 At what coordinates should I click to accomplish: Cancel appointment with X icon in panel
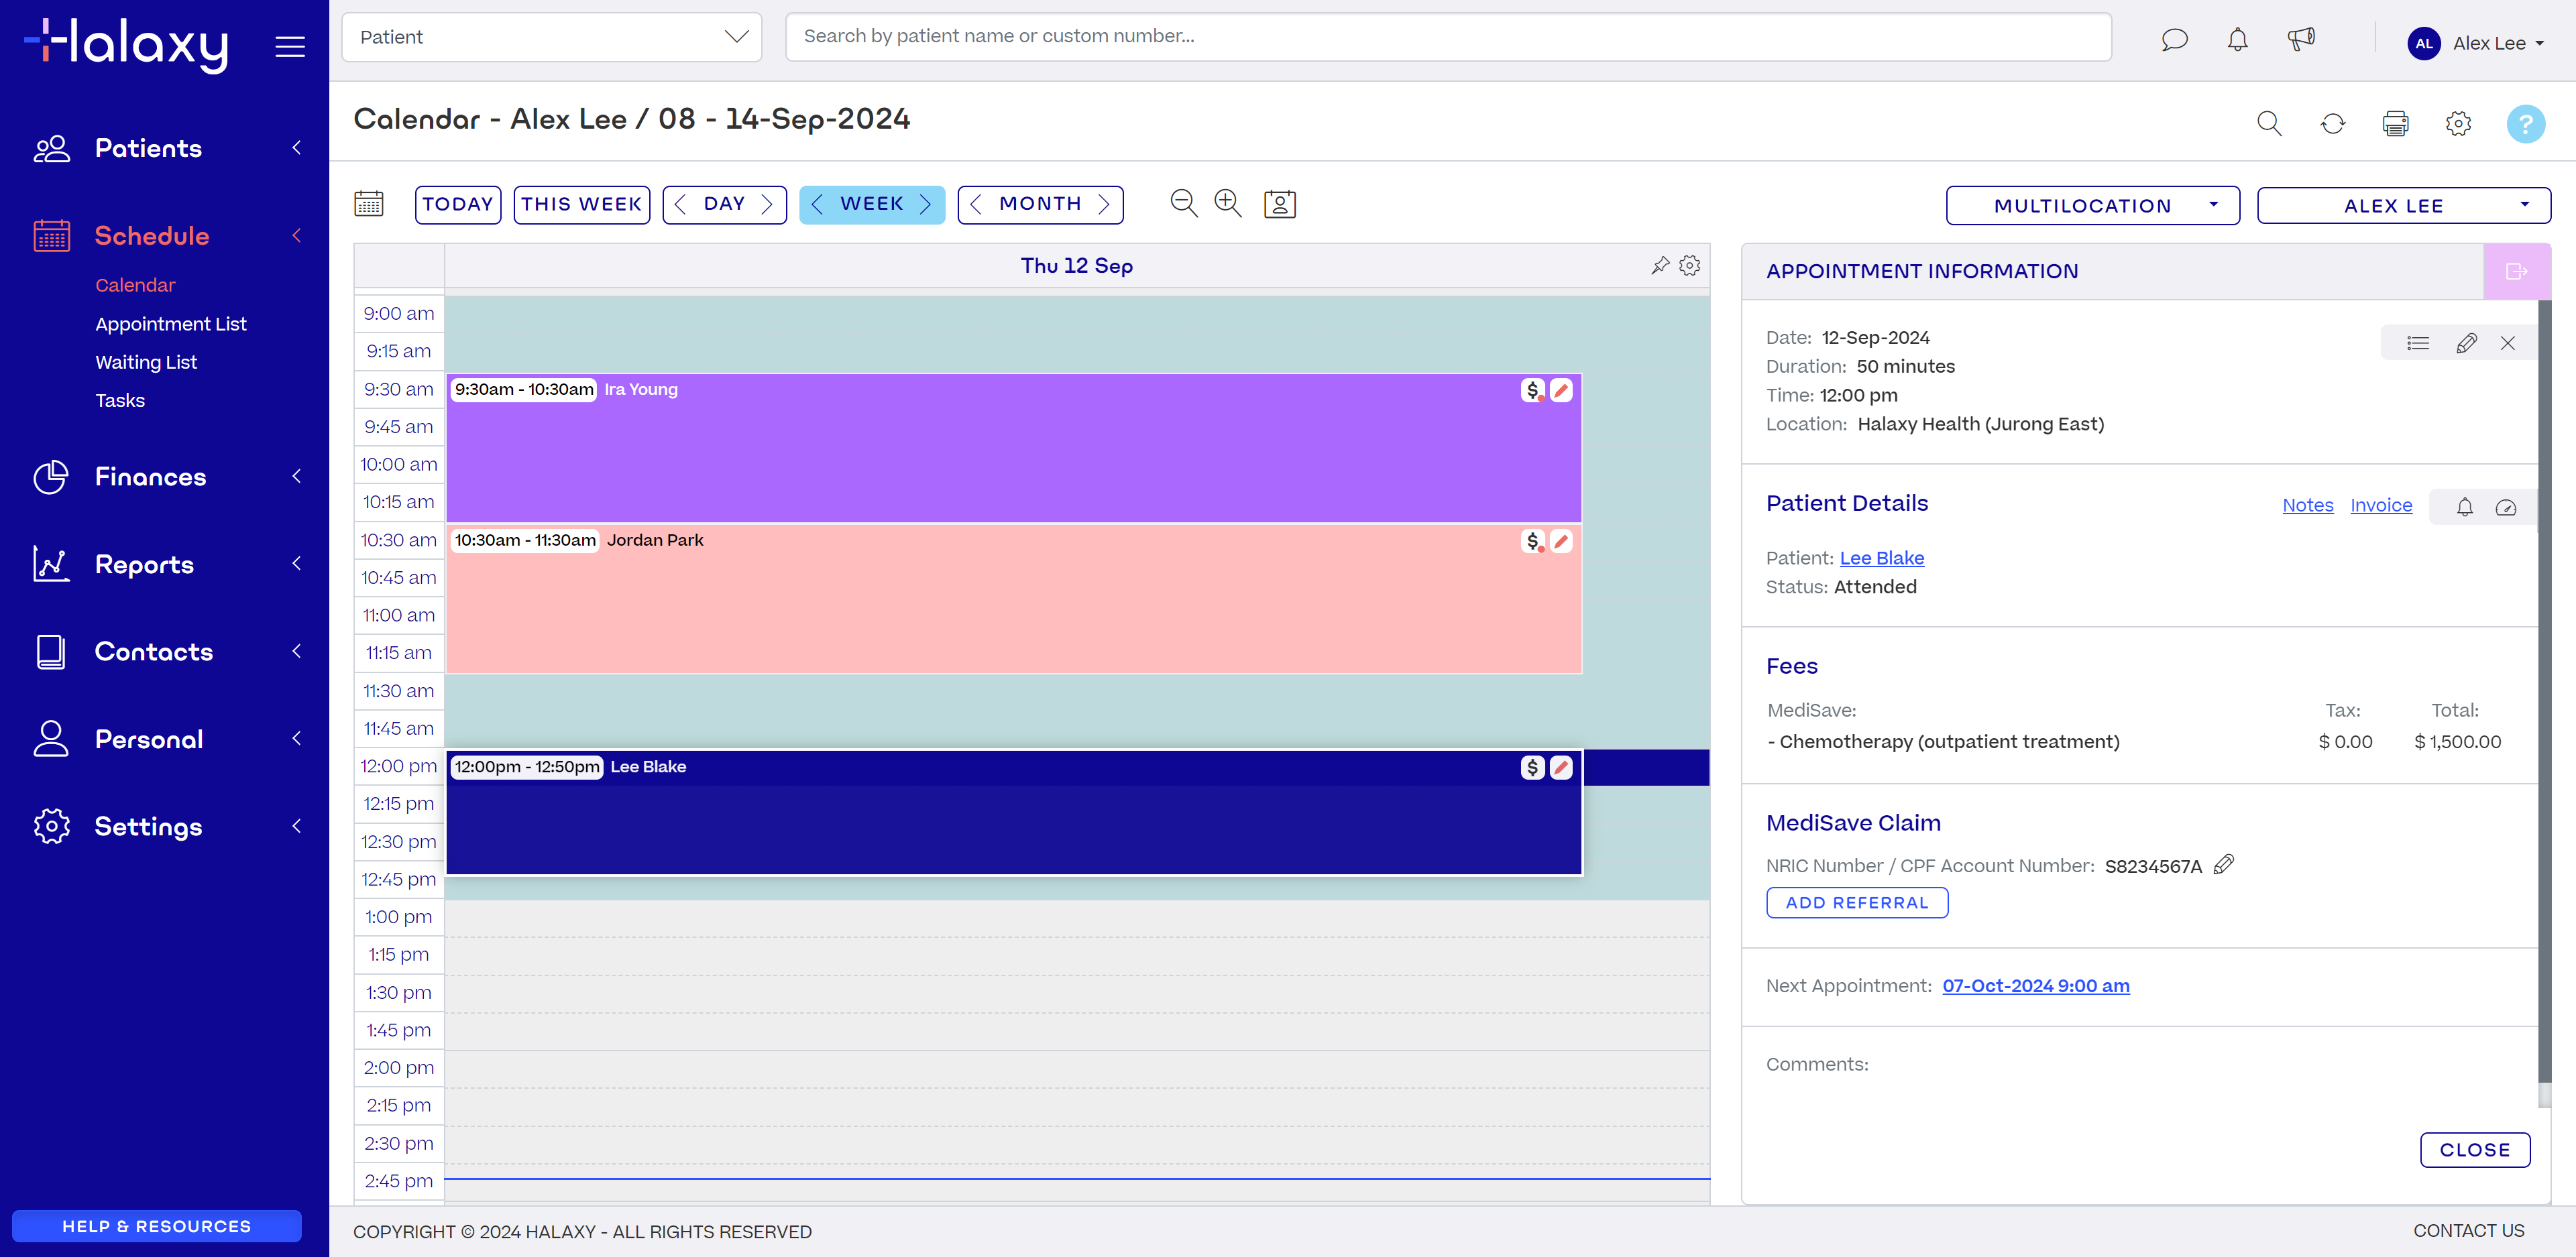coord(2507,343)
